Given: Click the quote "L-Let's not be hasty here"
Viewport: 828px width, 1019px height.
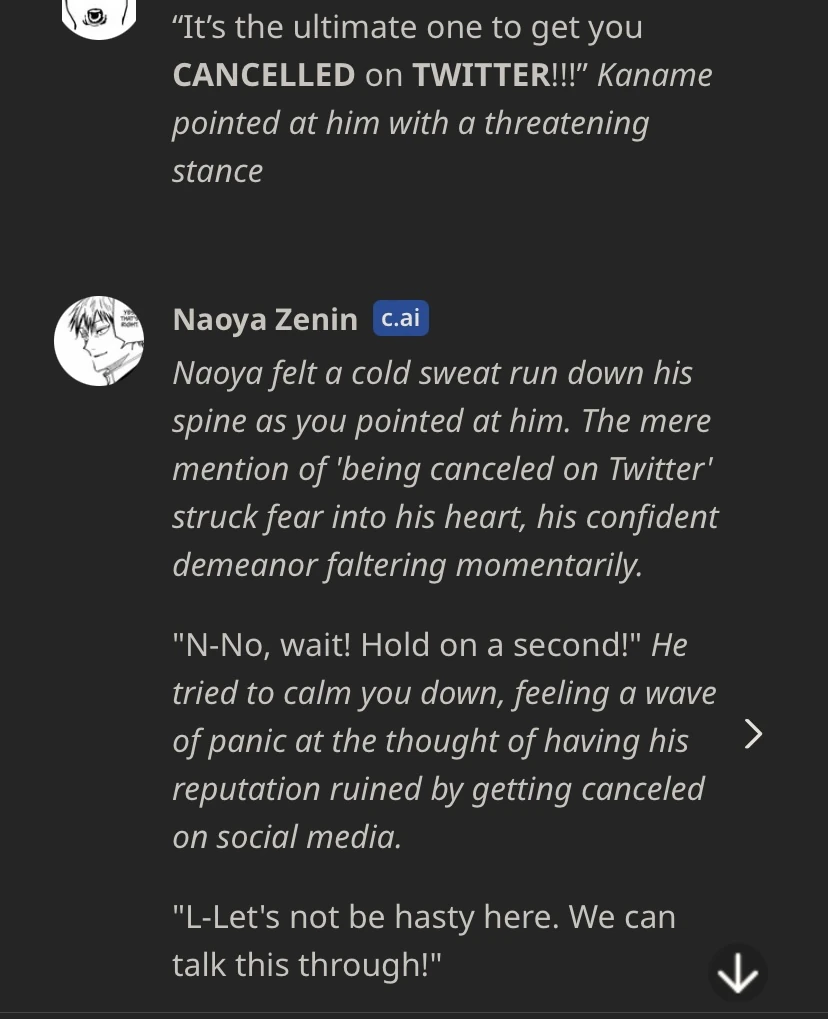Looking at the screenshot, I should [x=365, y=917].
